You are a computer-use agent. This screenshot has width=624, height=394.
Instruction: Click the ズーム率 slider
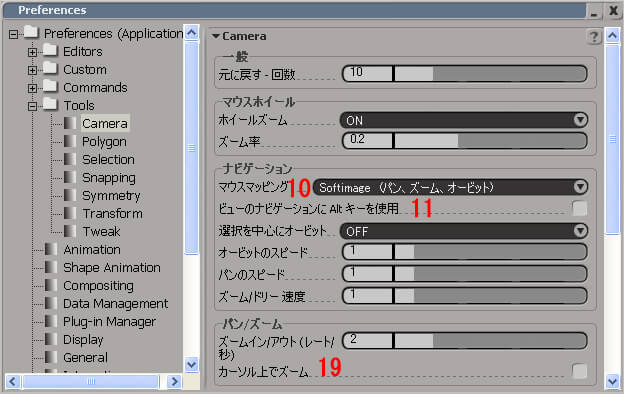tap(490, 140)
